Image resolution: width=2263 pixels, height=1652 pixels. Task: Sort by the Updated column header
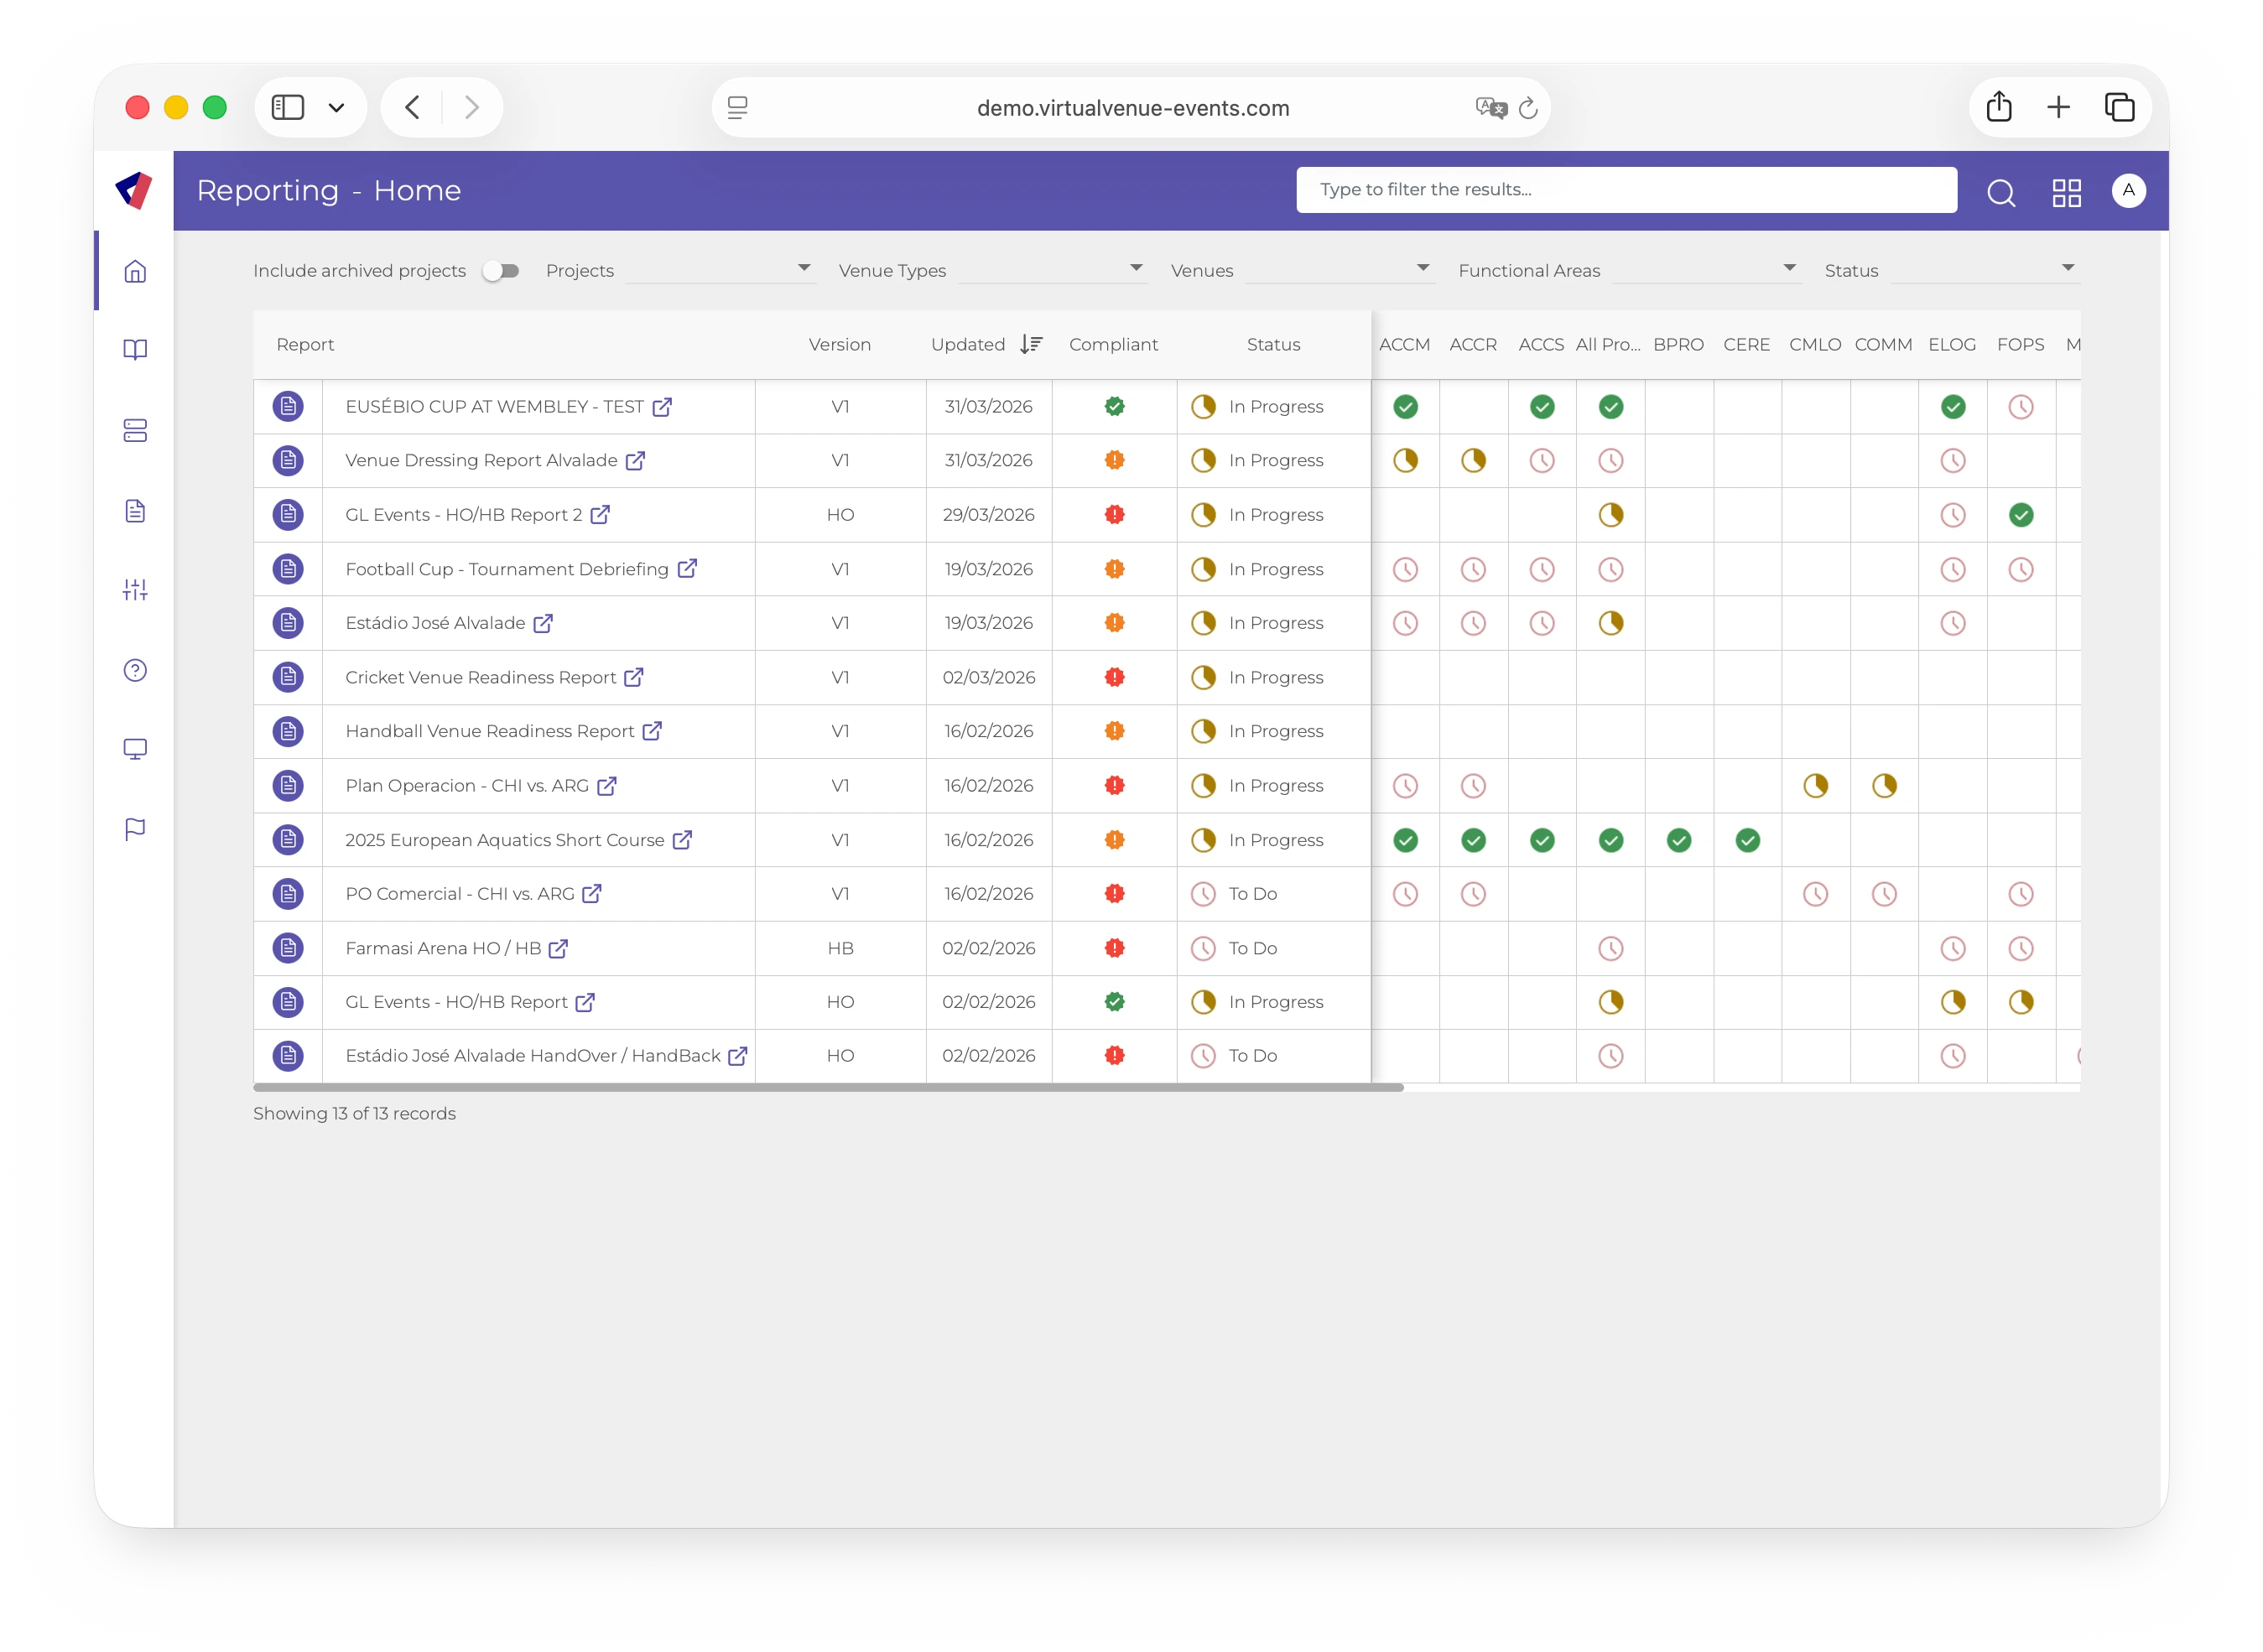point(968,344)
